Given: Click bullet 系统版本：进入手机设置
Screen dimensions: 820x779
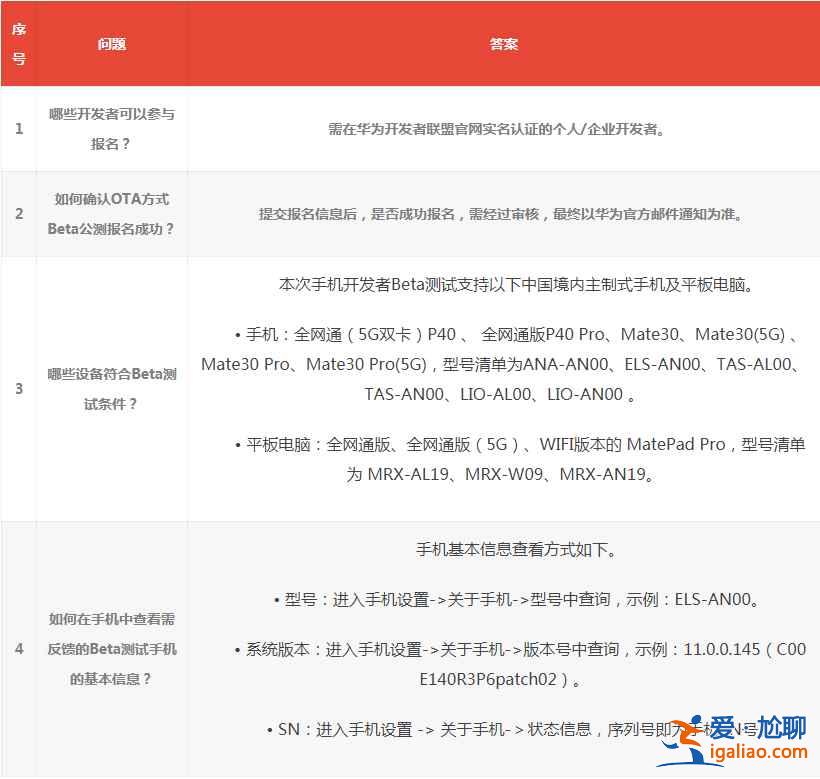Looking at the screenshot, I should click(x=520, y=649).
